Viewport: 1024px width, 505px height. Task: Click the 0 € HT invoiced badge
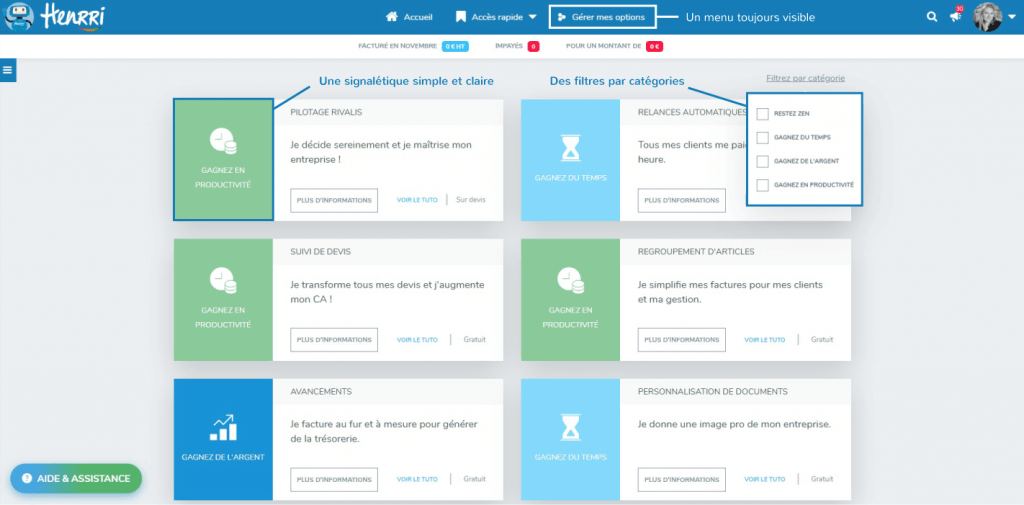point(455,46)
